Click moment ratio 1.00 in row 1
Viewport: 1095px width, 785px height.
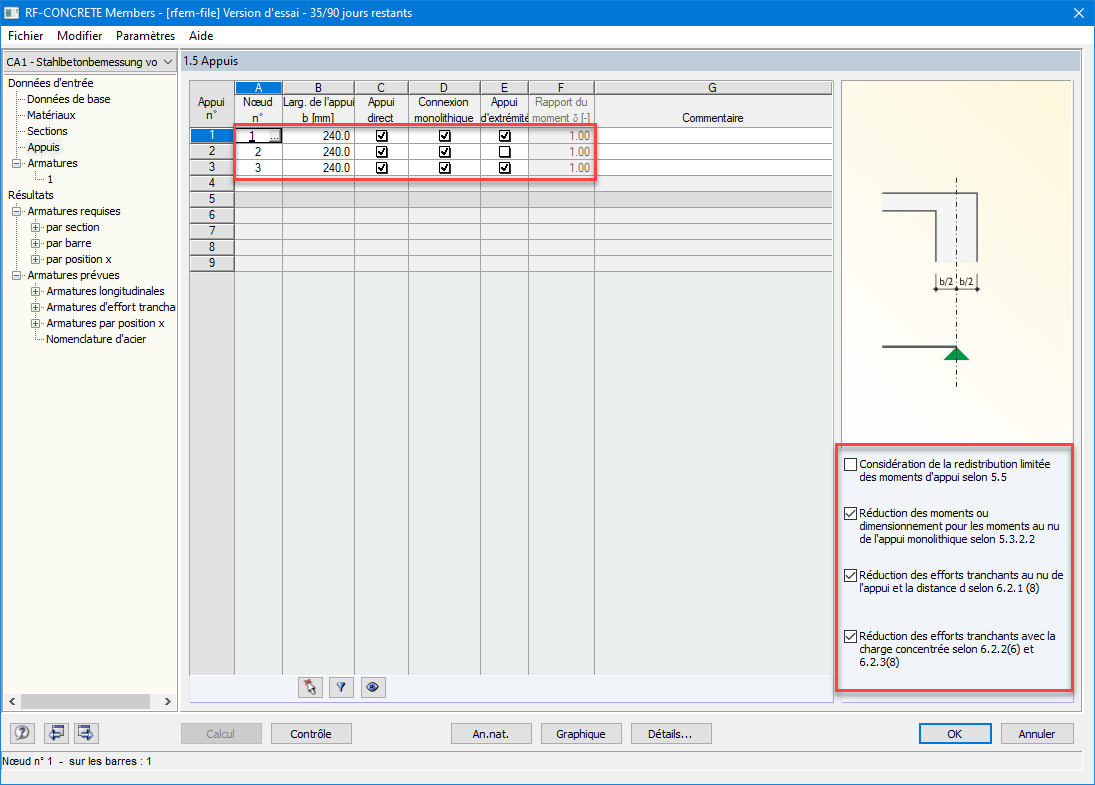tap(561, 135)
